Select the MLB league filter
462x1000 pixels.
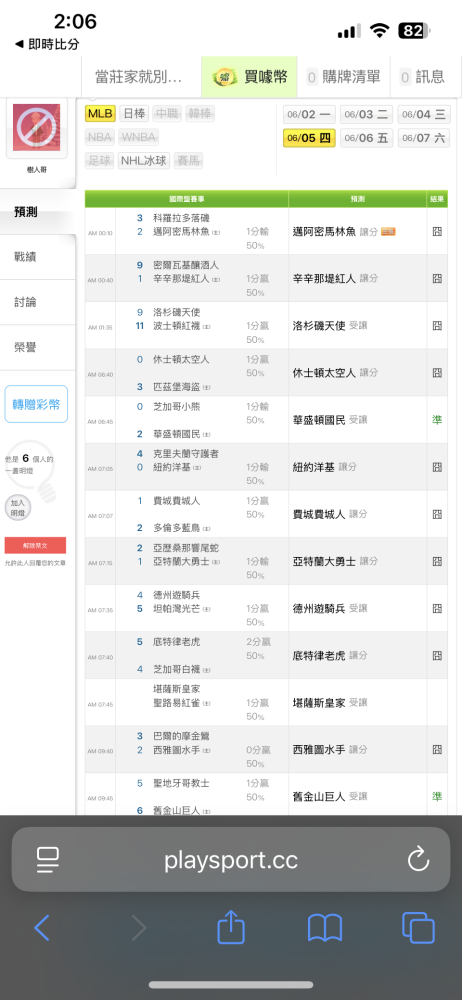pyautogui.click(x=100, y=114)
